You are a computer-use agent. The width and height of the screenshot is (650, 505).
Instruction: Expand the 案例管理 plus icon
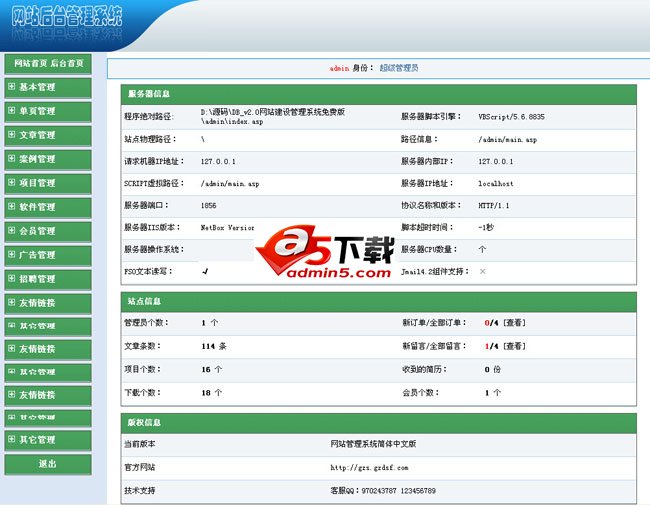click(x=12, y=158)
